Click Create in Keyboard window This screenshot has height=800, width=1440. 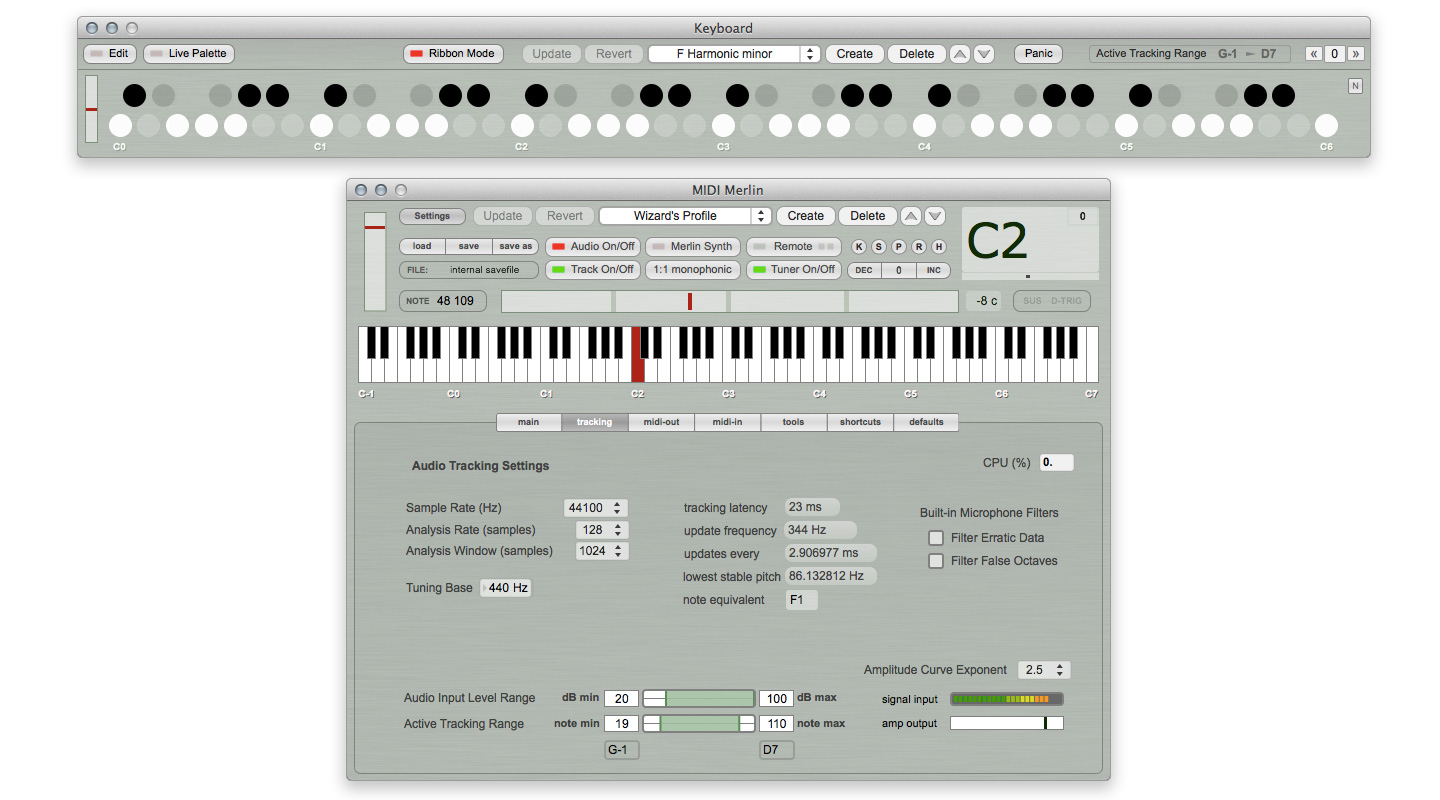[855, 54]
